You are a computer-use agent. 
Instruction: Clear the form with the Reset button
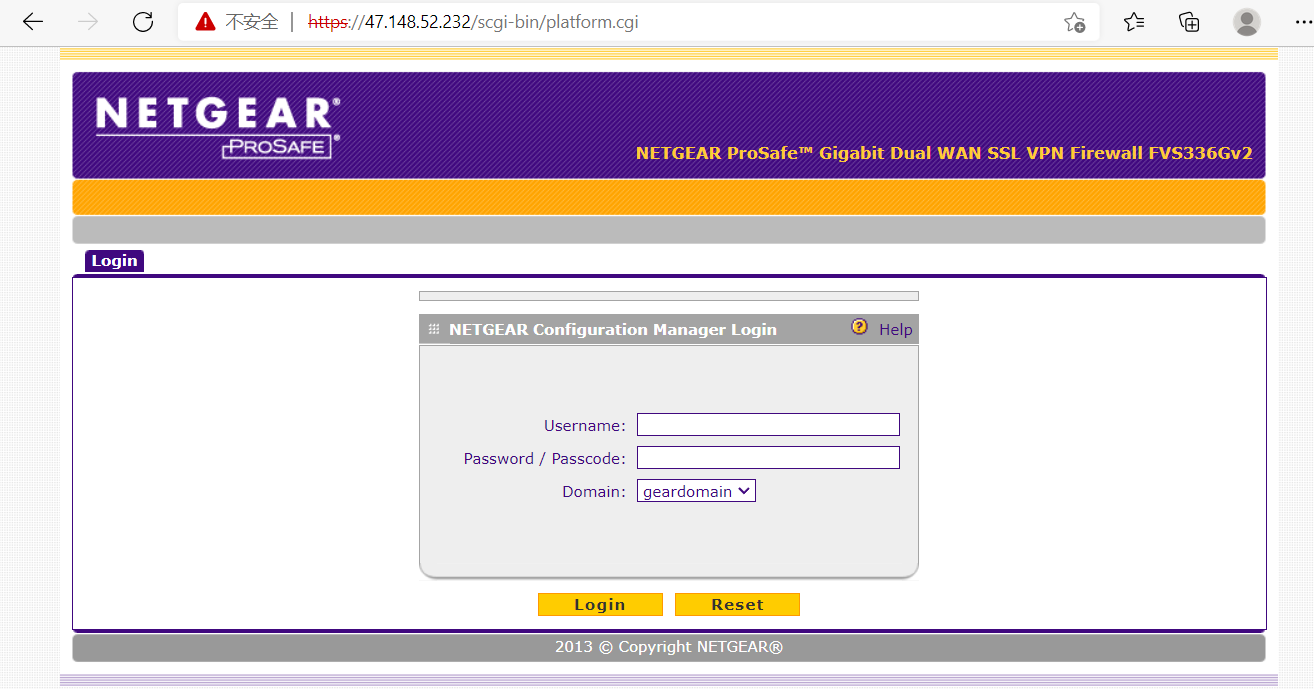coord(737,604)
